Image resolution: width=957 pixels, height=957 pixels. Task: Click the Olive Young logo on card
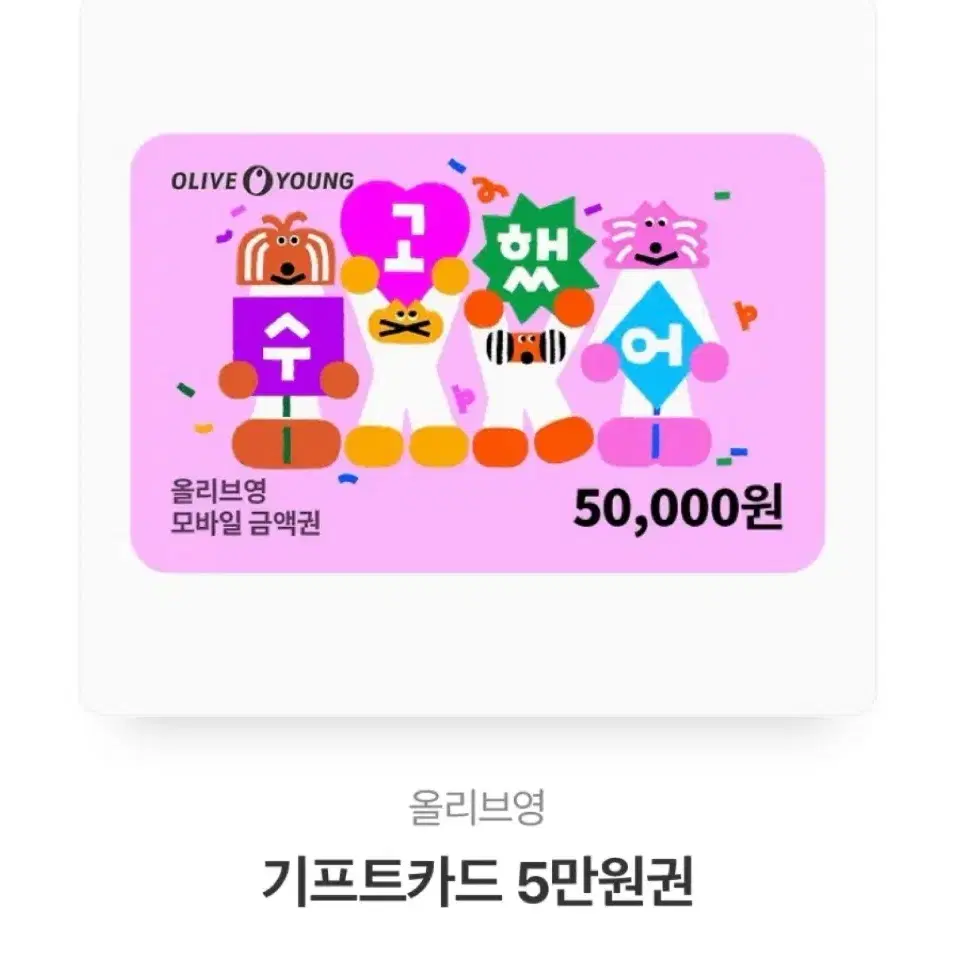point(262,181)
